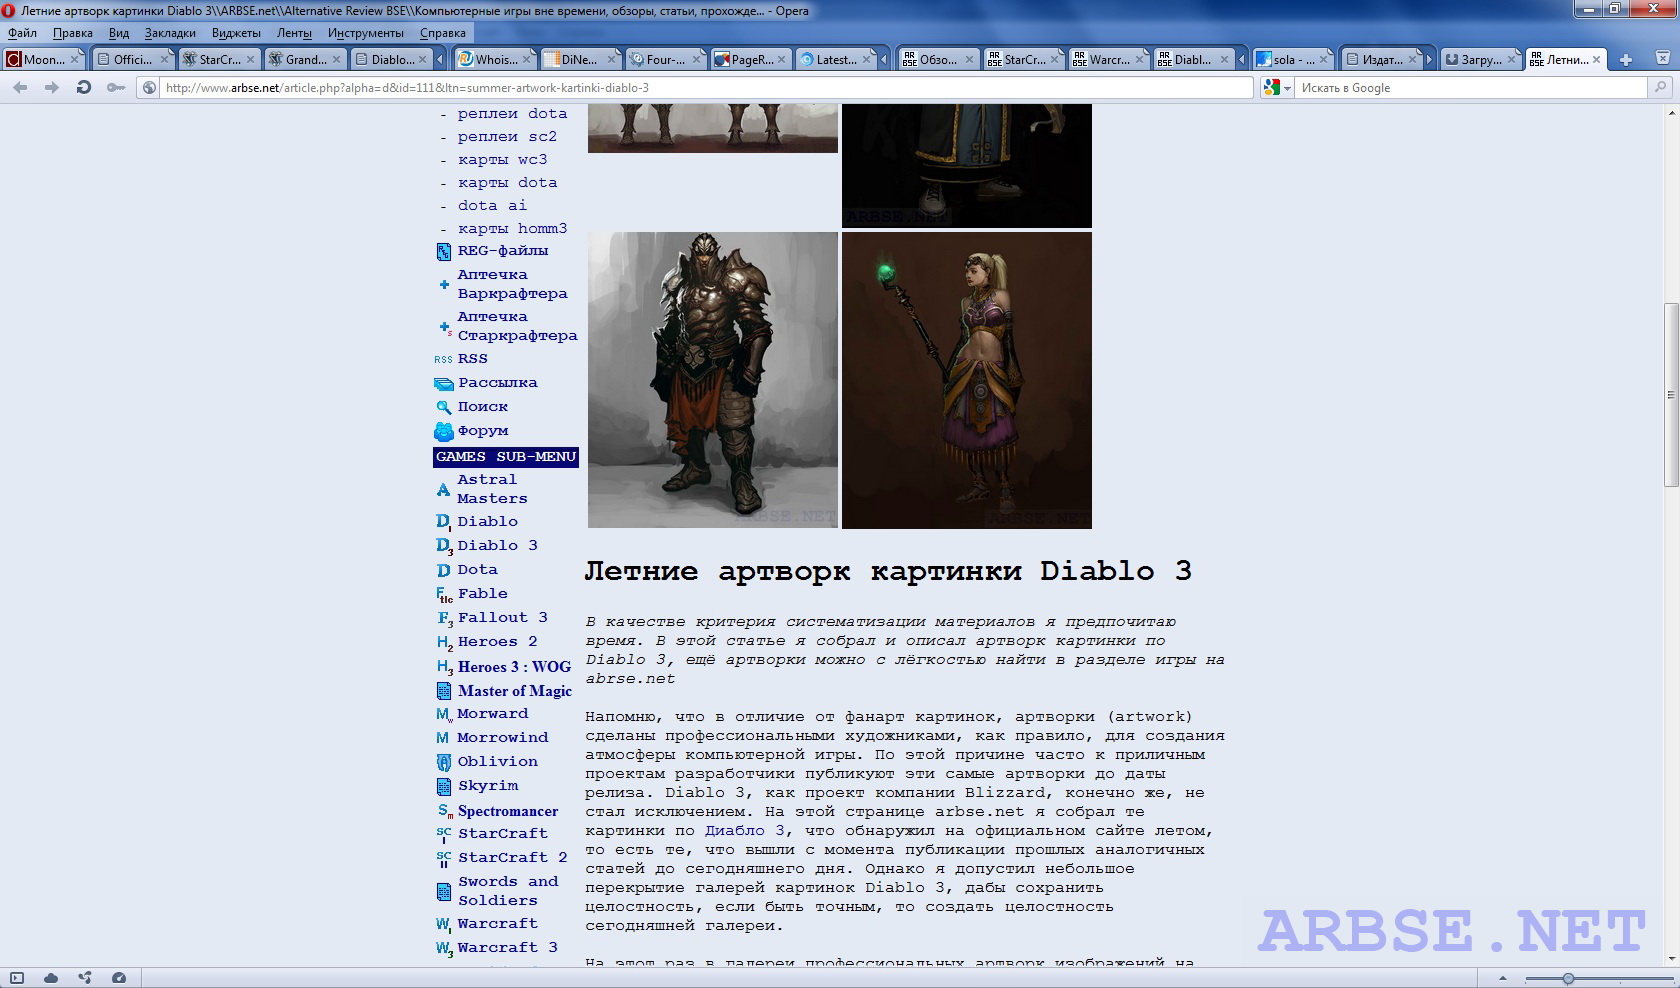Click the Diablo 3 'D3' icon
Image resolution: width=1680 pixels, height=988 pixels.
(444, 546)
